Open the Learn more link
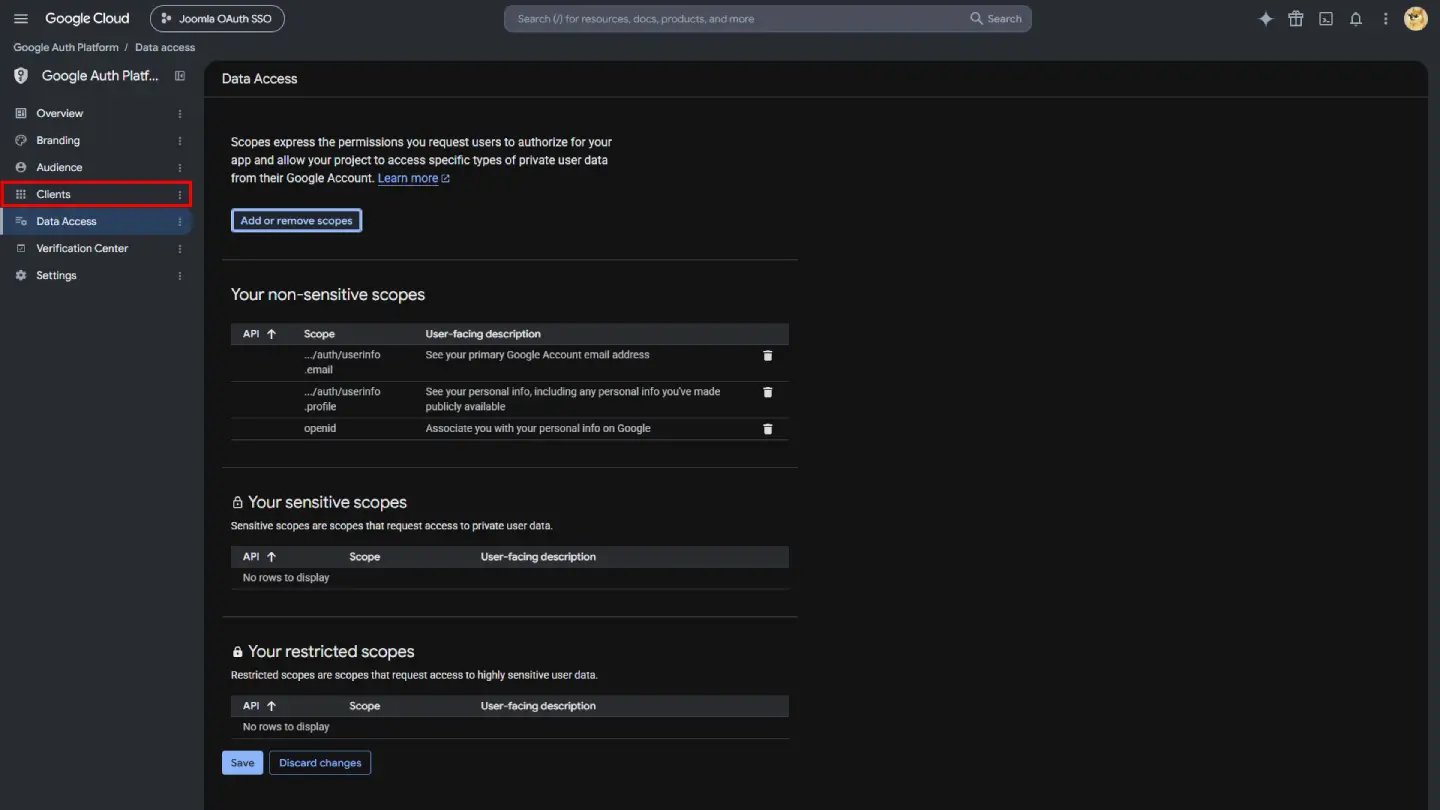Viewport: 1440px width, 810px height. [413, 179]
